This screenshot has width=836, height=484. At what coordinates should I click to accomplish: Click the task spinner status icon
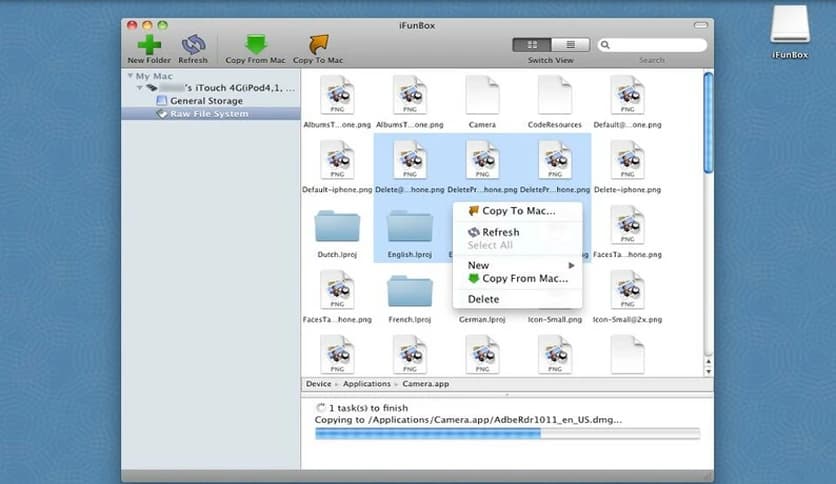[320, 408]
